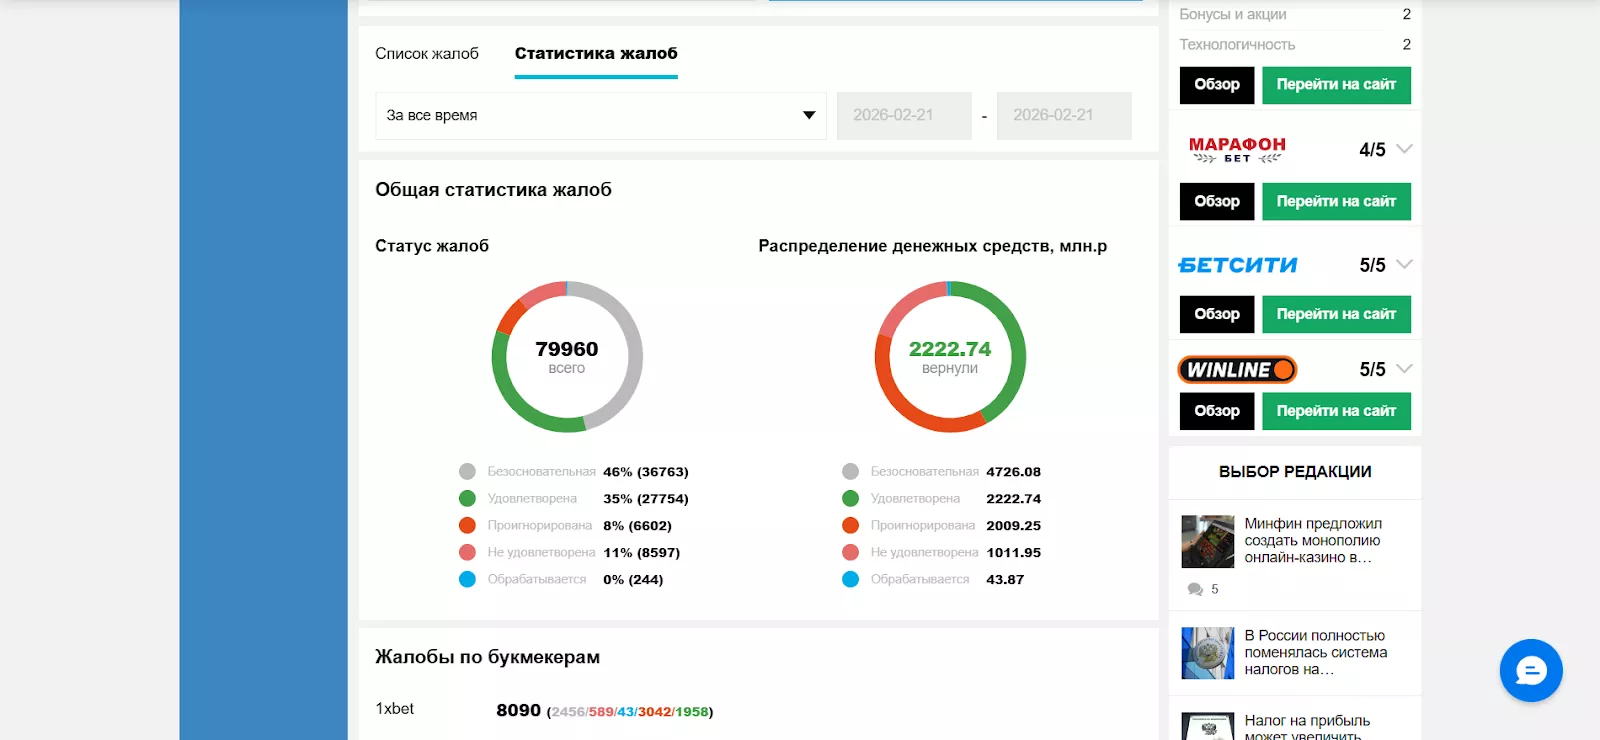This screenshot has width=1600, height=740.
Task: Go to Winline site
Action: click(x=1336, y=411)
